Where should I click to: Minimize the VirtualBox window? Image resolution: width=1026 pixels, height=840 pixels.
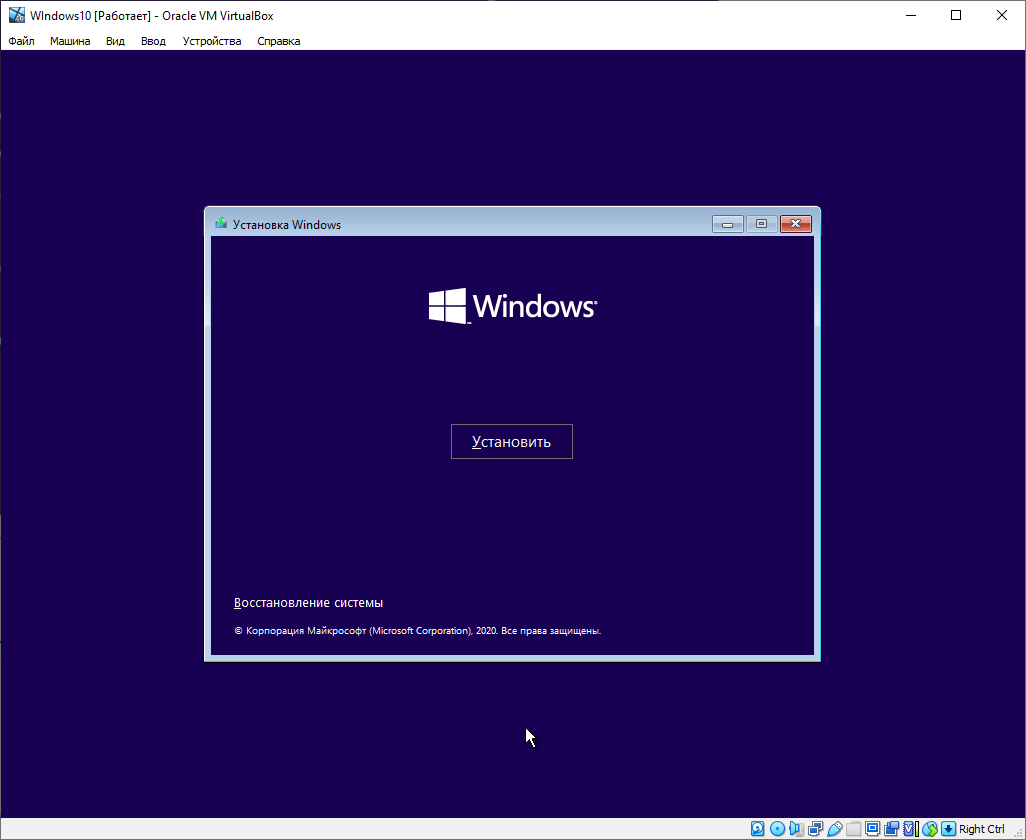(x=910, y=15)
